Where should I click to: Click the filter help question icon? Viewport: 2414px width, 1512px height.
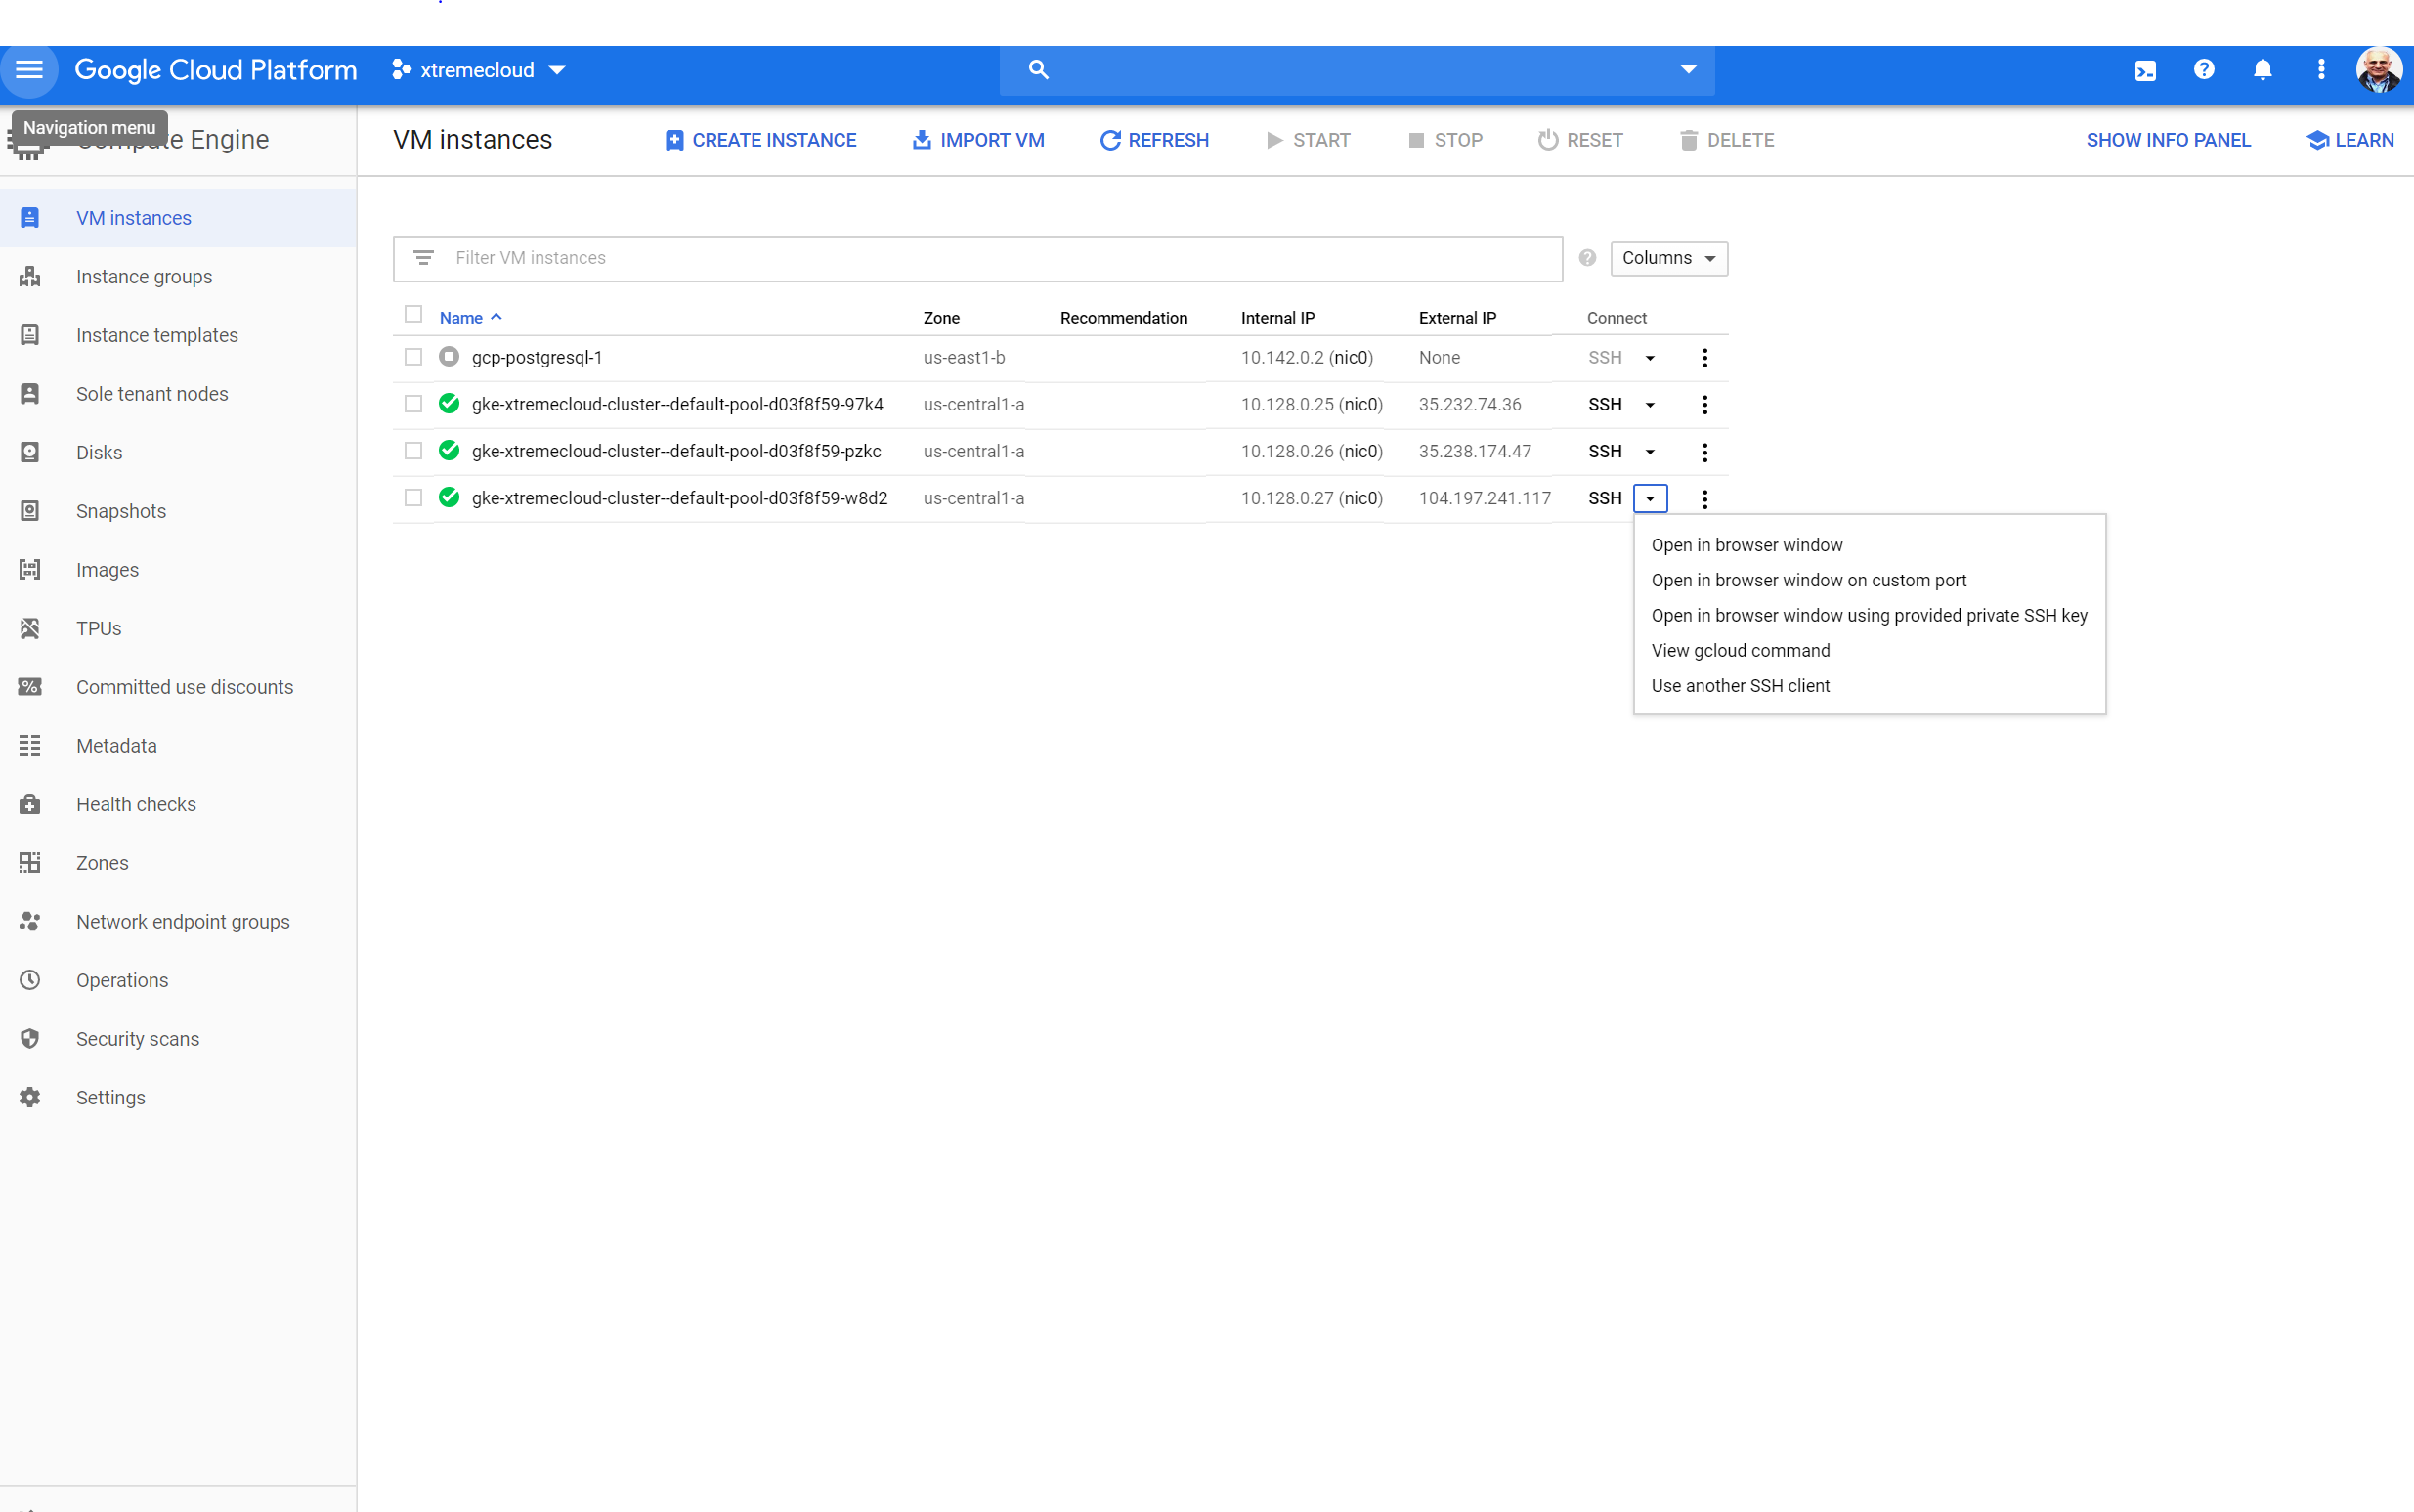(1587, 258)
